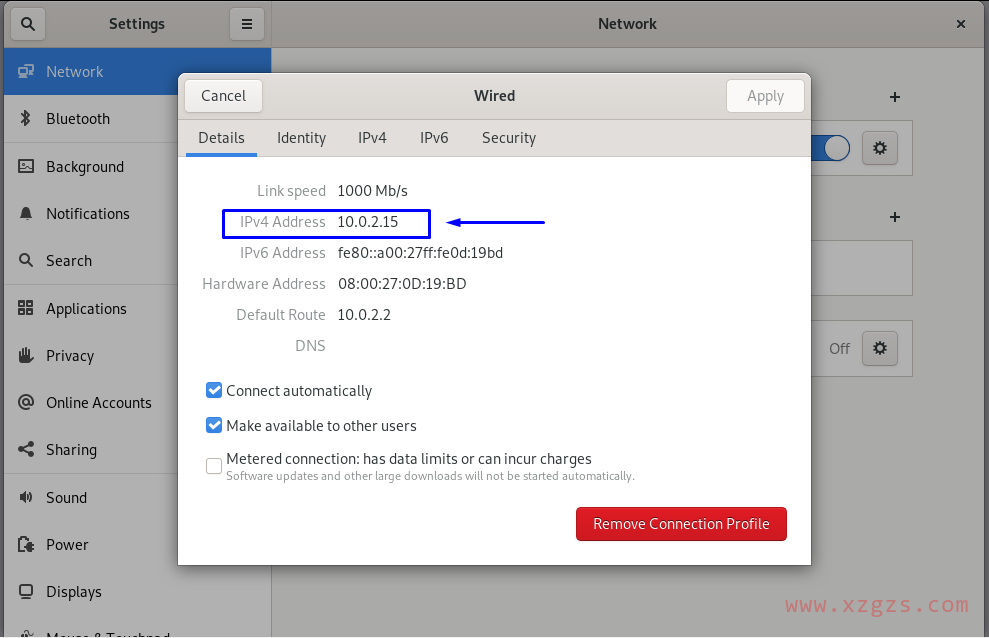Click the search magnifier icon in Settings header
This screenshot has height=638, width=989.
[x=27, y=23]
